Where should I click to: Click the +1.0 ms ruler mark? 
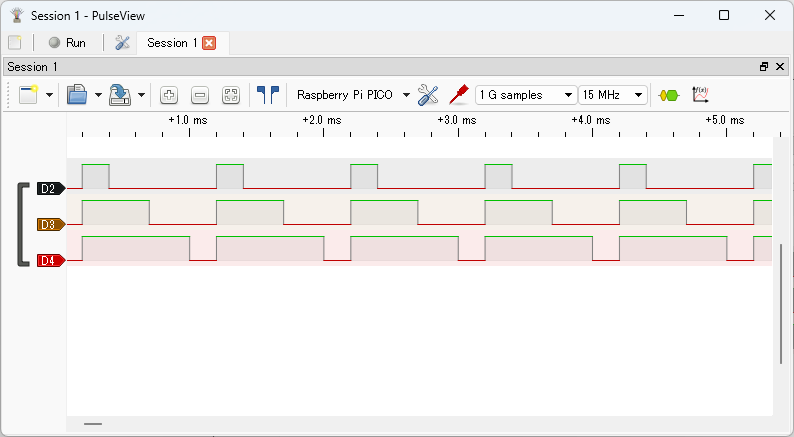[188, 120]
